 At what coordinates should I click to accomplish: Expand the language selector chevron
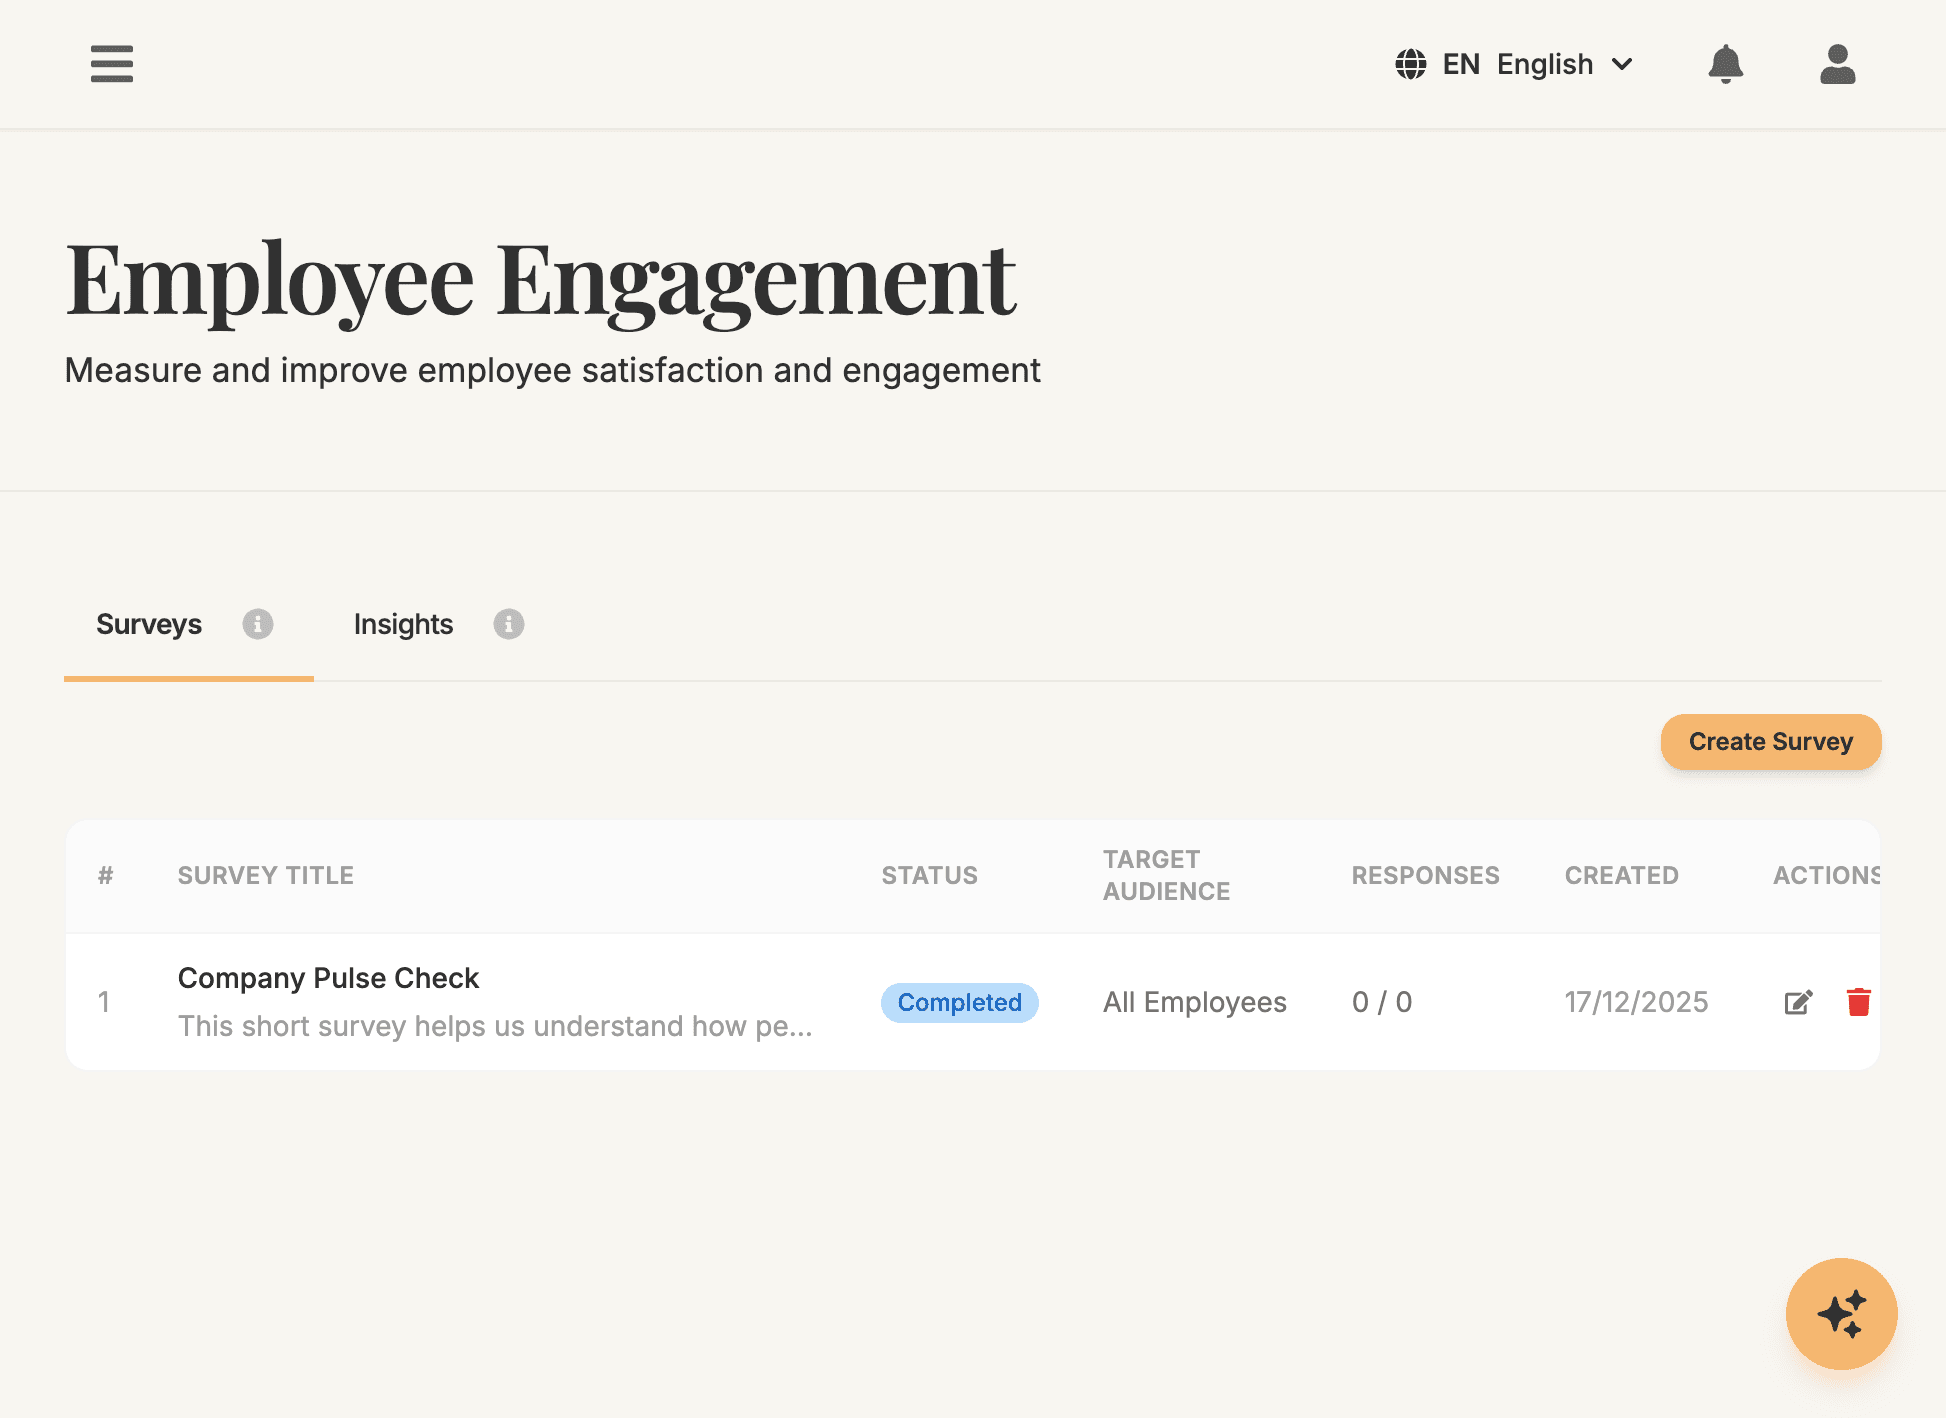(x=1623, y=63)
